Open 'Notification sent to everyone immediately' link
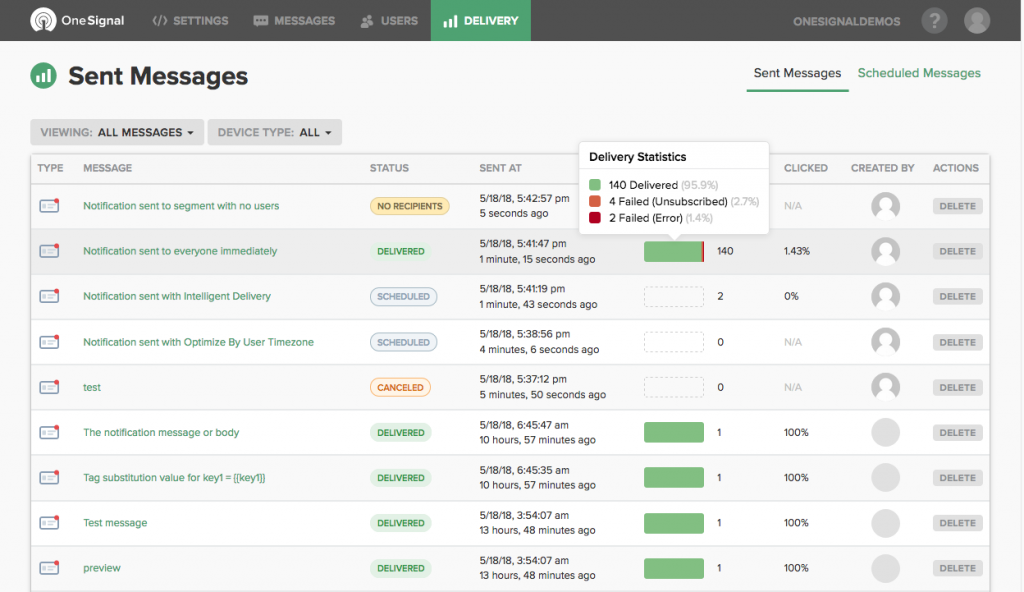The height and width of the screenshot is (592, 1024). pos(180,251)
